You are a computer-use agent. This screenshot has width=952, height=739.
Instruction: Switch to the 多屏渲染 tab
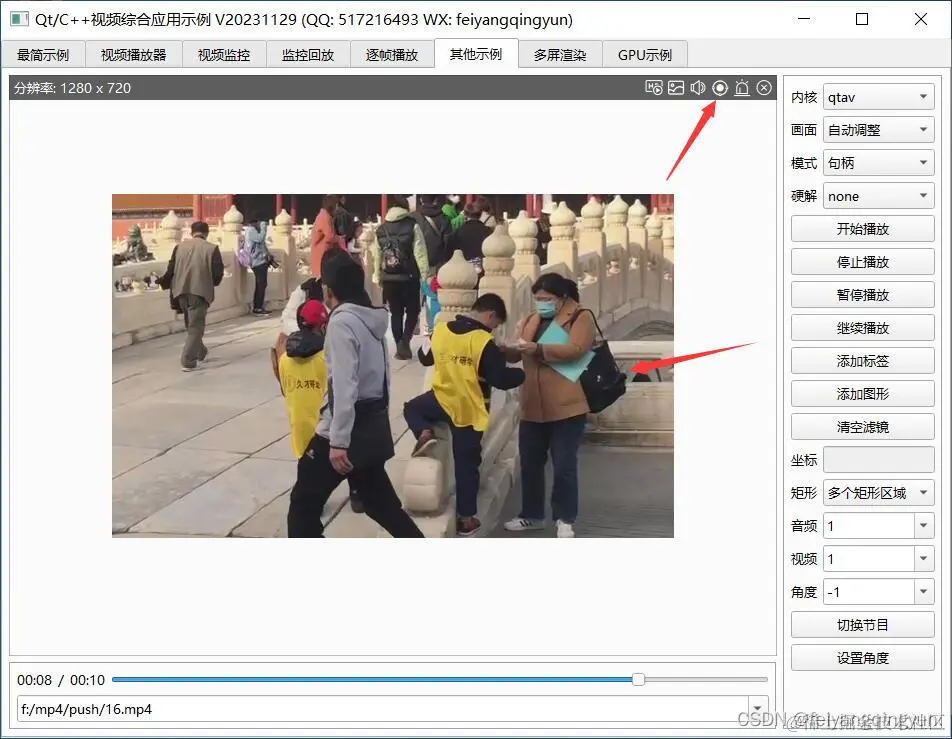click(x=560, y=55)
